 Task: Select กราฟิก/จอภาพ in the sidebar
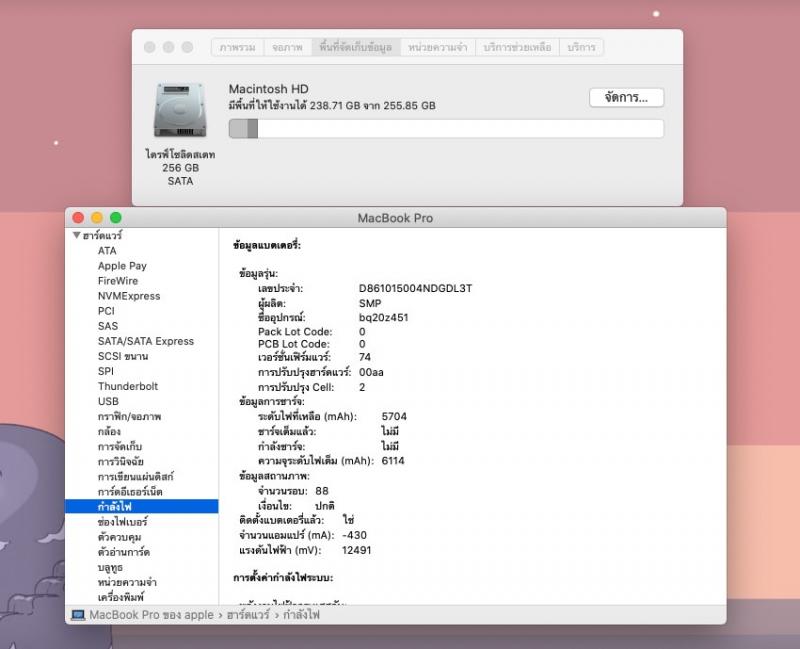coord(130,416)
